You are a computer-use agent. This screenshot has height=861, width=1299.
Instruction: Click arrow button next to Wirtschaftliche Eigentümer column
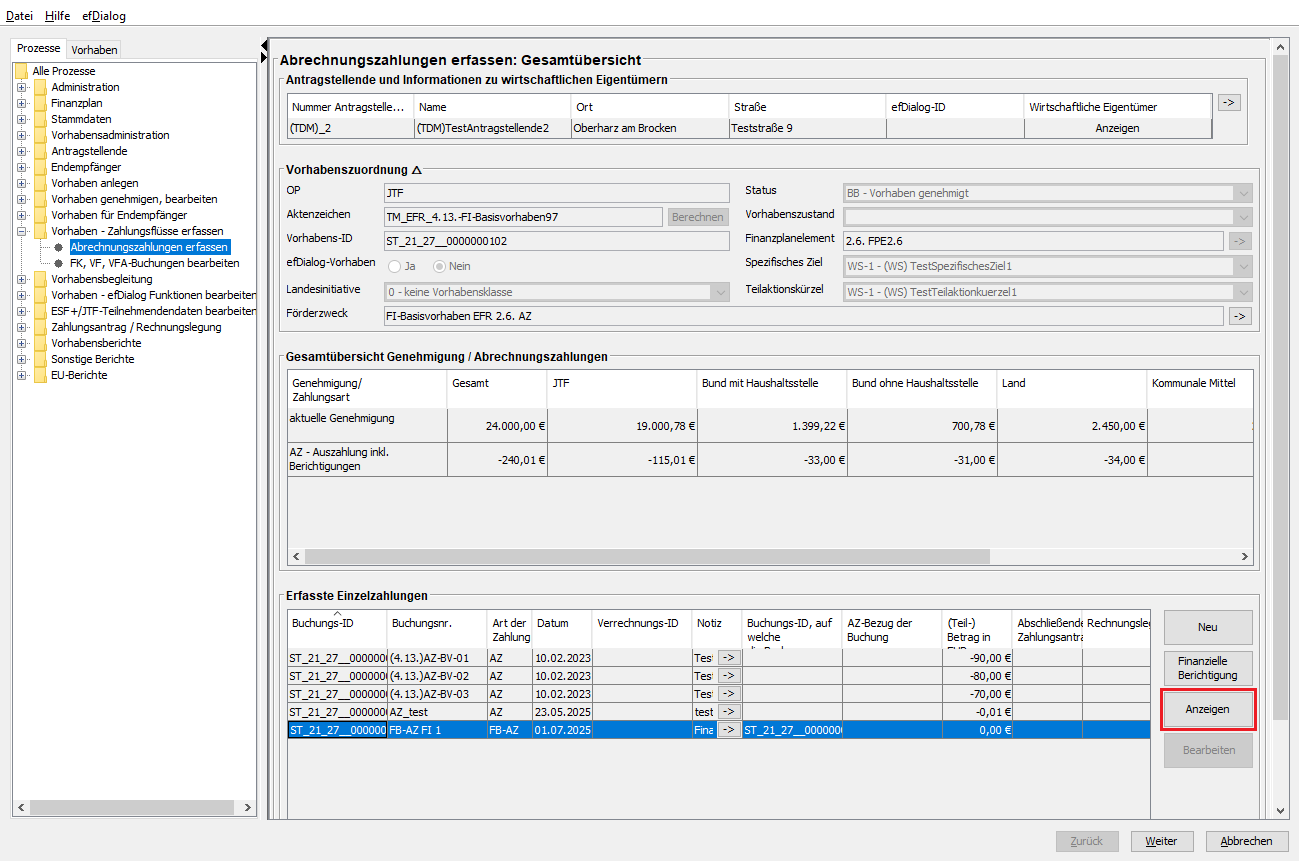pyautogui.click(x=1229, y=102)
